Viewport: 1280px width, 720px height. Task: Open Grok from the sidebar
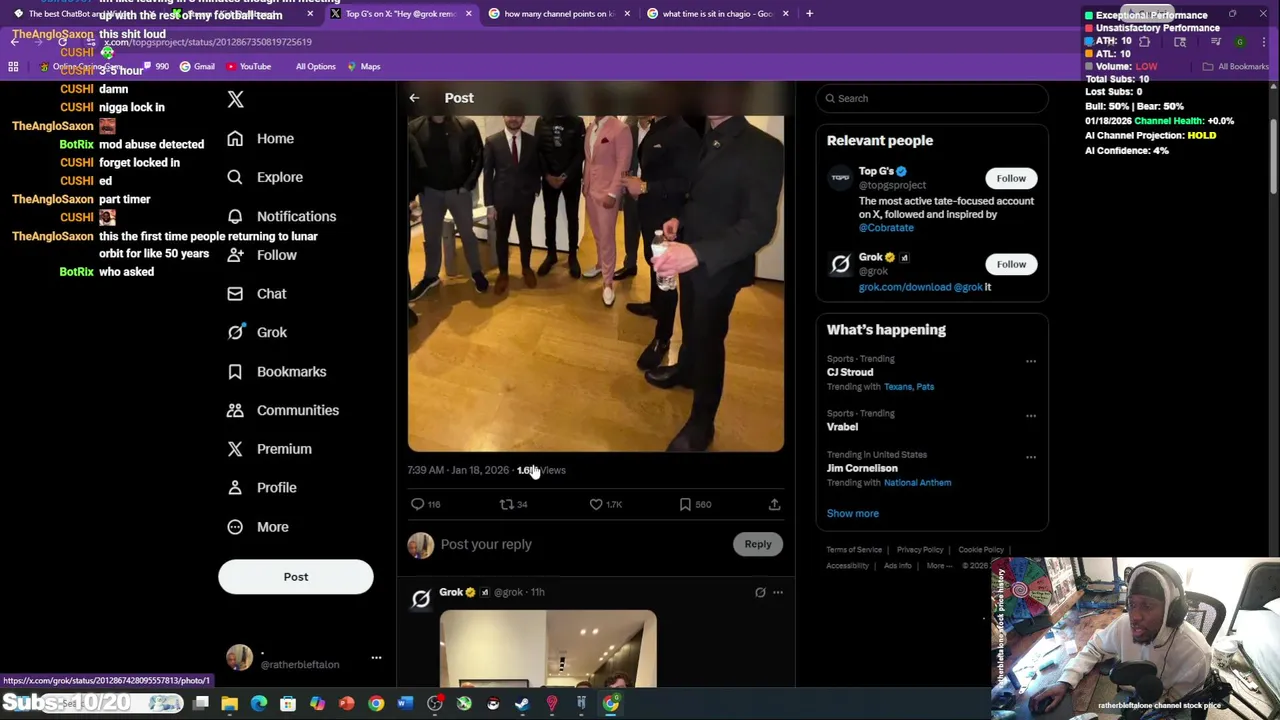click(x=256, y=332)
